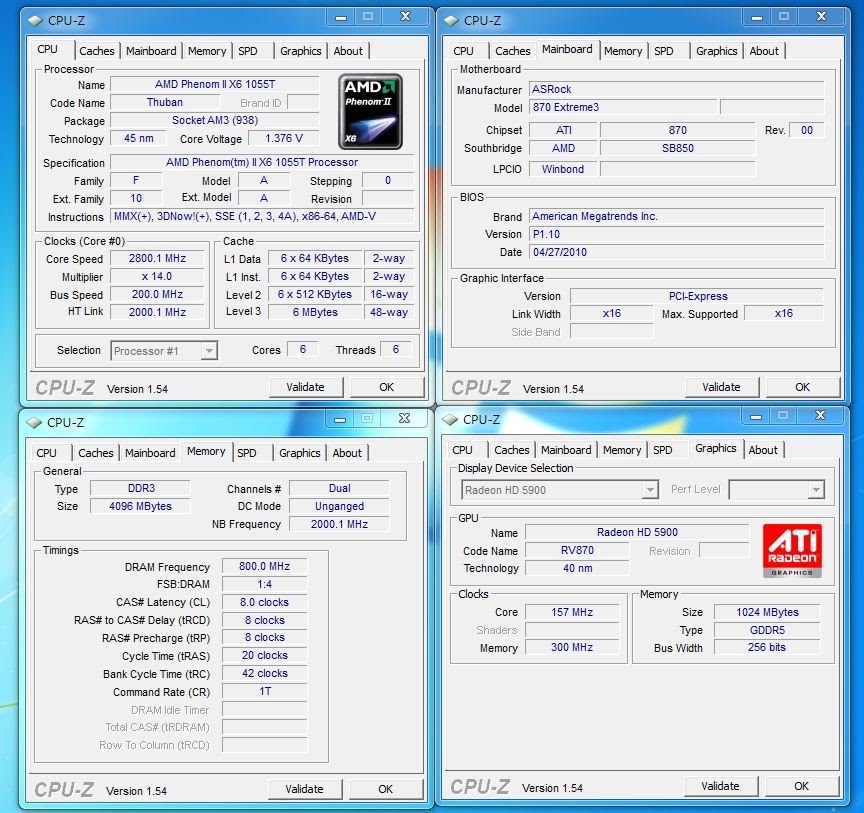
Task: Click the Core Speed value 2800.1 MHz
Action: (x=158, y=259)
